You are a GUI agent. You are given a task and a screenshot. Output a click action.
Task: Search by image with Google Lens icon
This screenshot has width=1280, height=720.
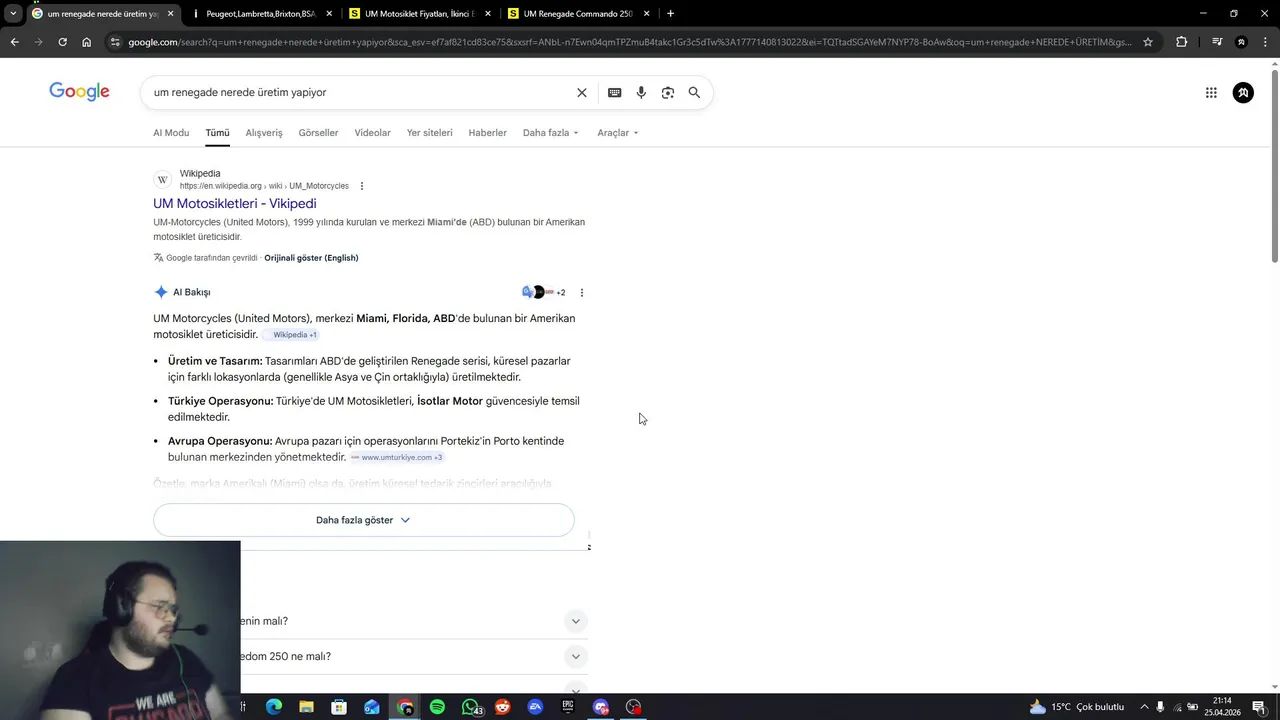coord(668,92)
